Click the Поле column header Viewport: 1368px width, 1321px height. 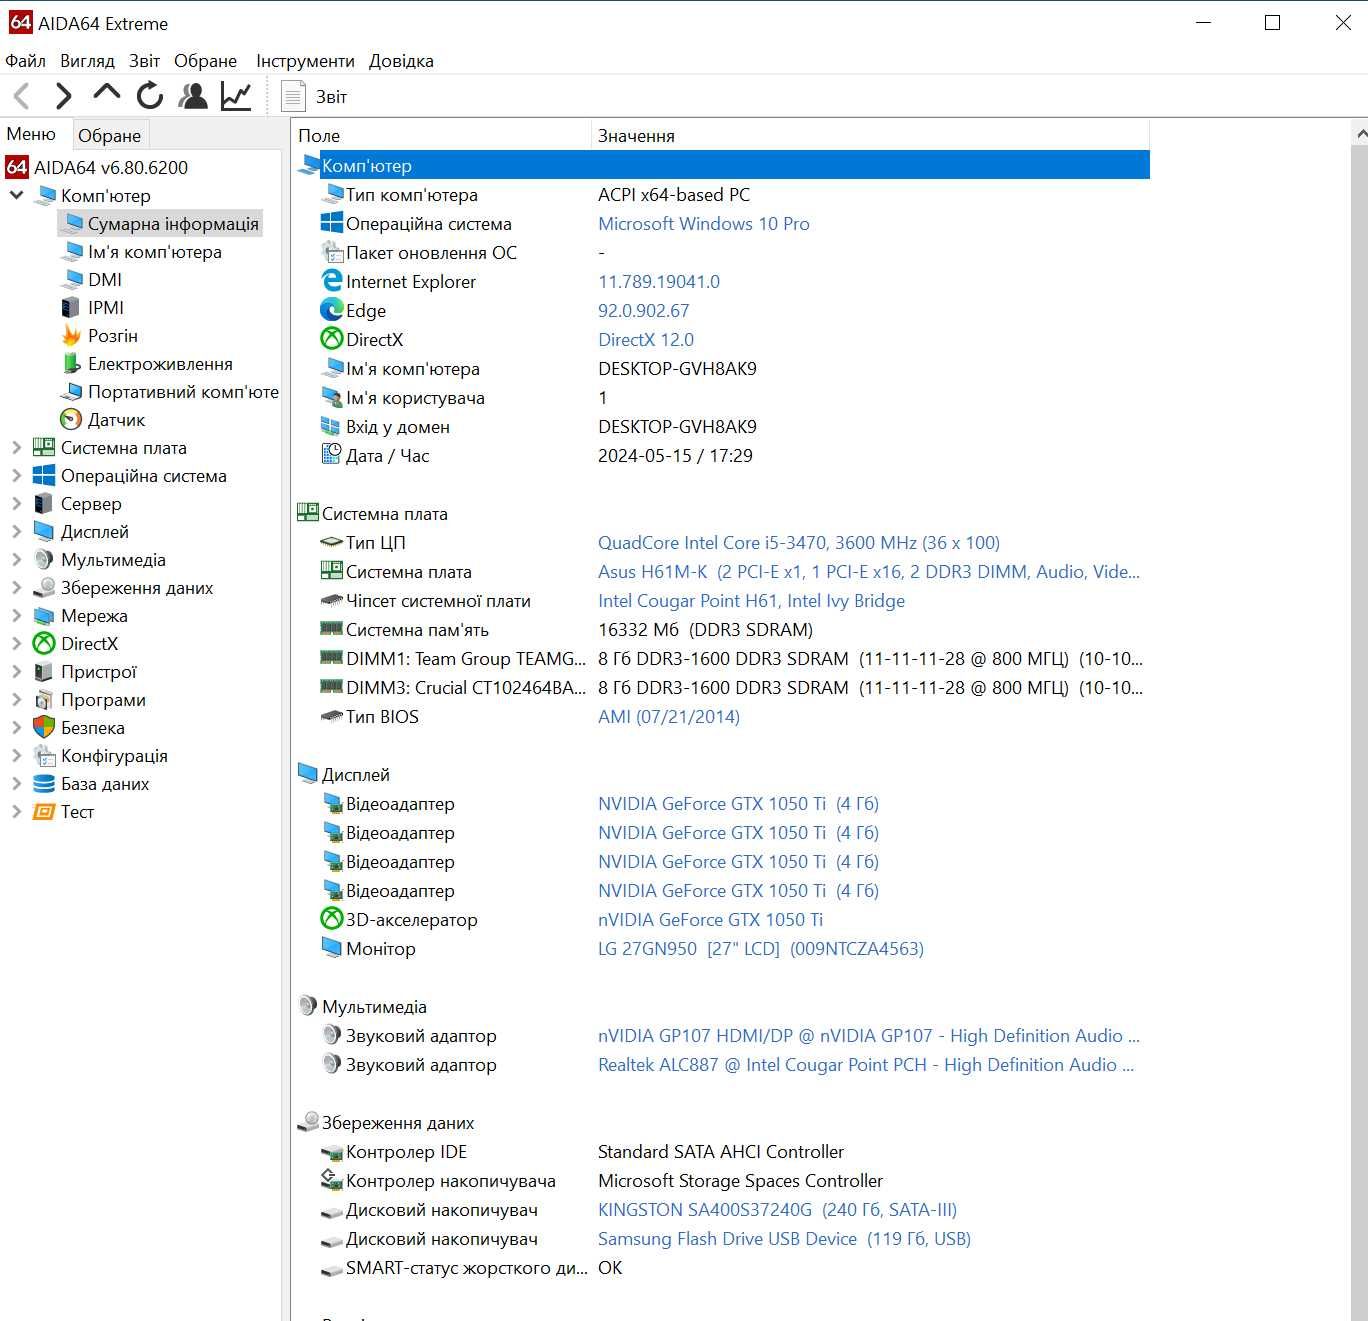(x=441, y=135)
